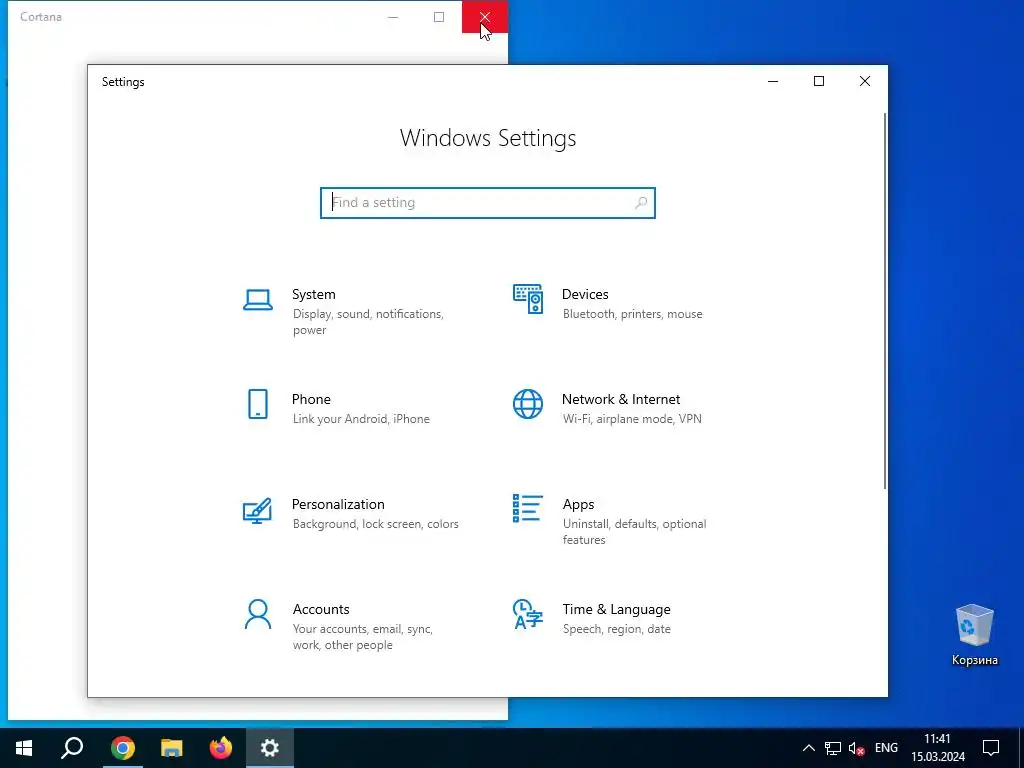Image resolution: width=1024 pixels, height=768 pixels.
Task: Maximize the Cortana window
Action: 439,17
